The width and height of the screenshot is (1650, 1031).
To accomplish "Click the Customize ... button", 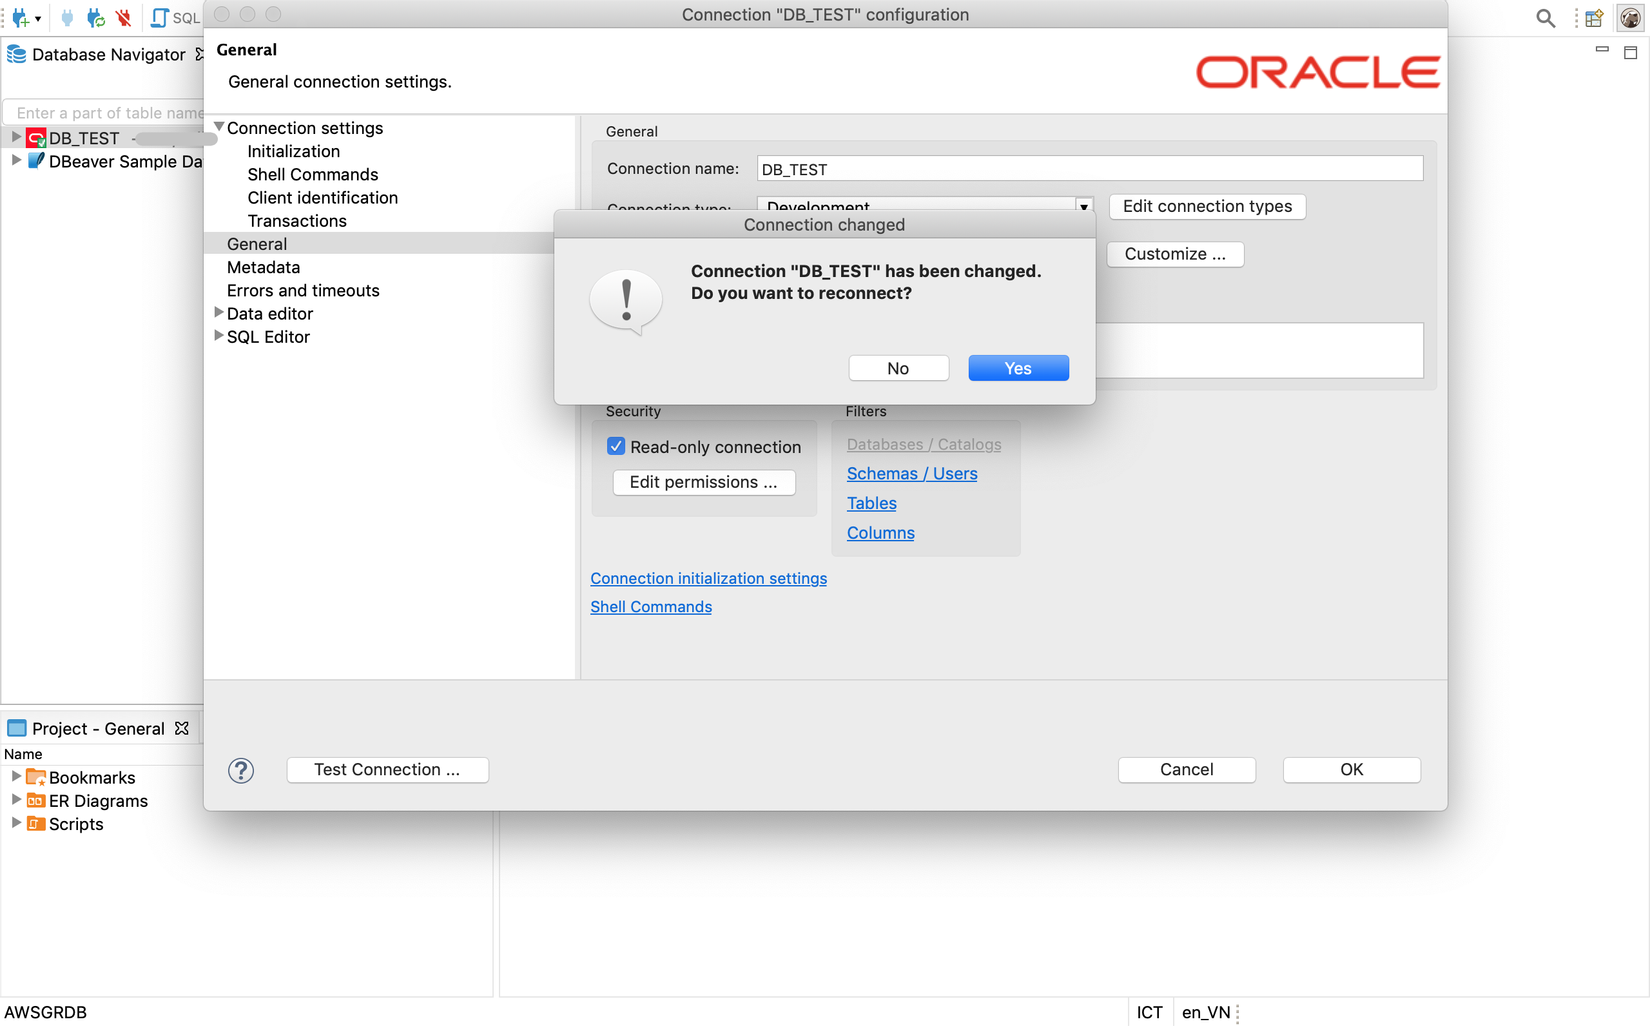I will click(x=1175, y=254).
